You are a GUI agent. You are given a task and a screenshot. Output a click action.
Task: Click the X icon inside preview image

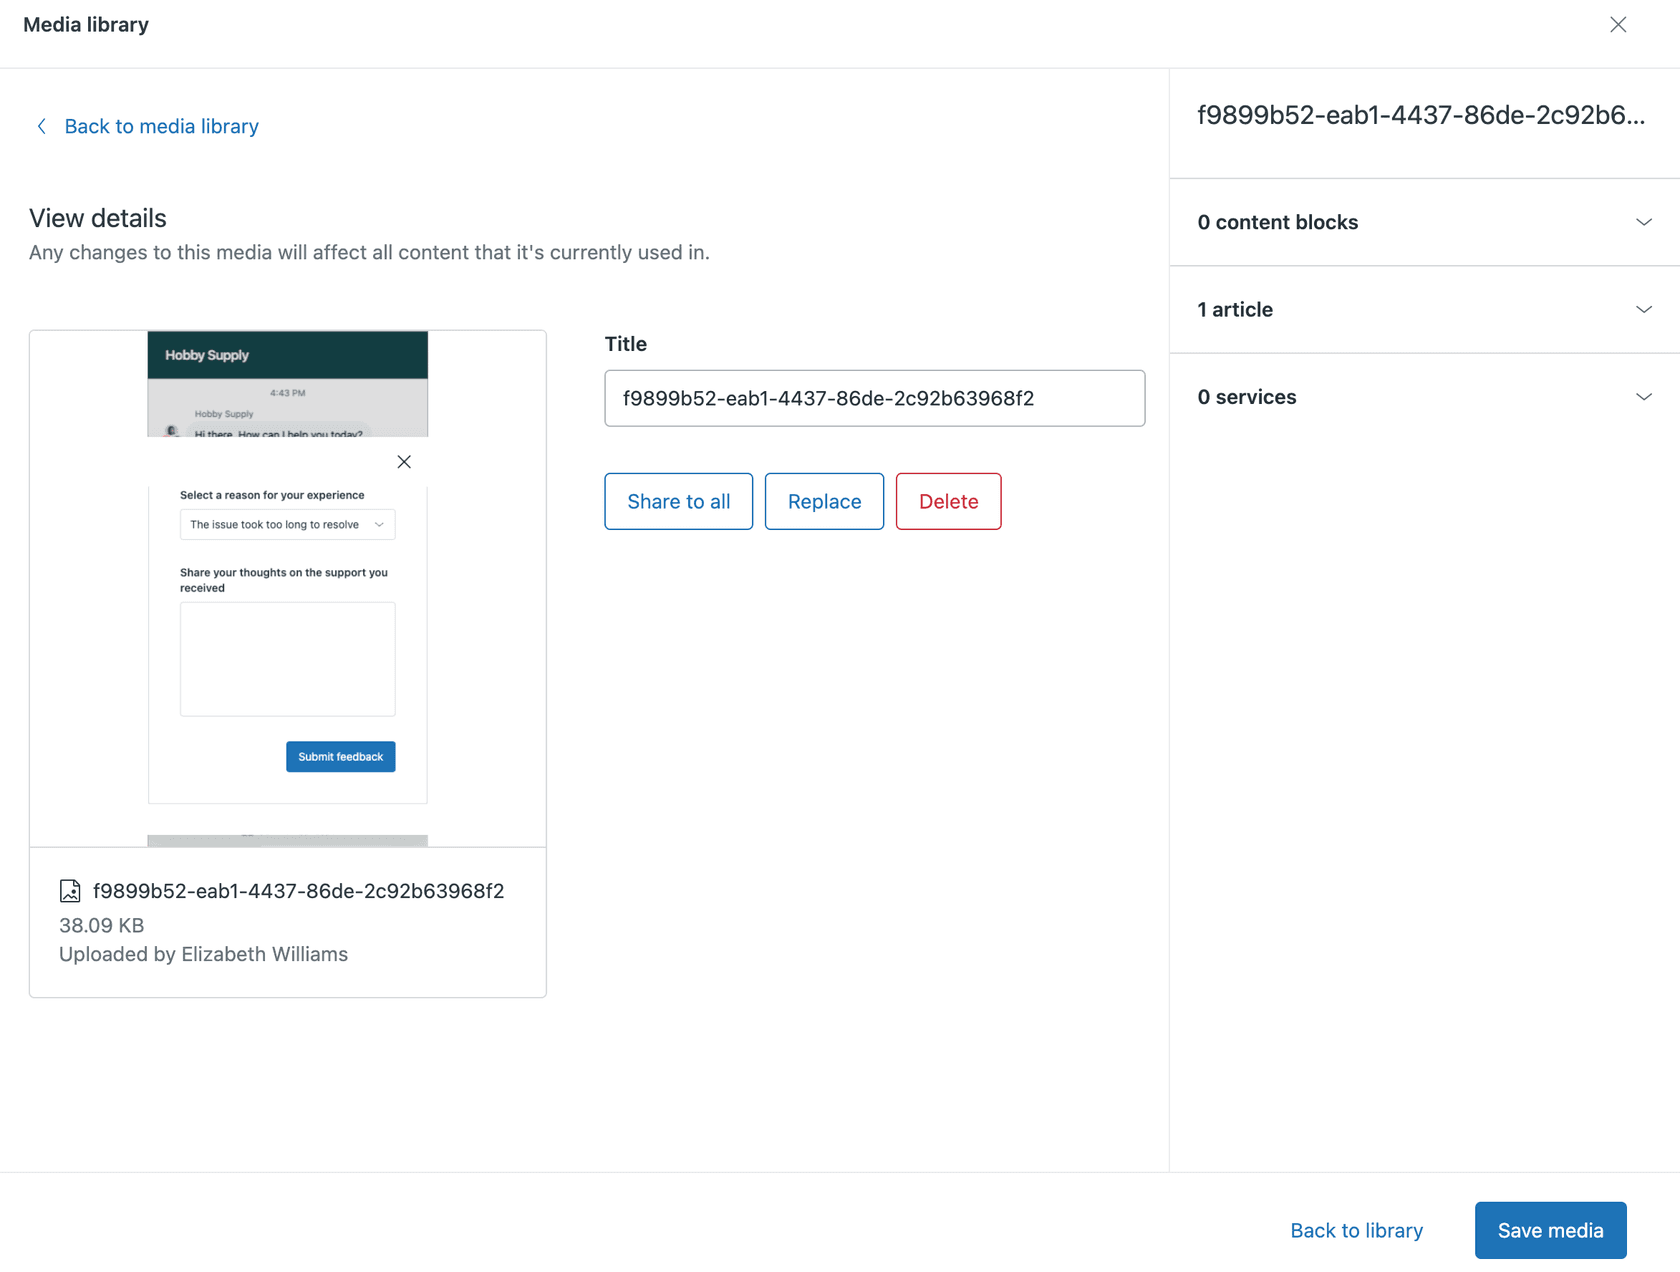(x=404, y=462)
